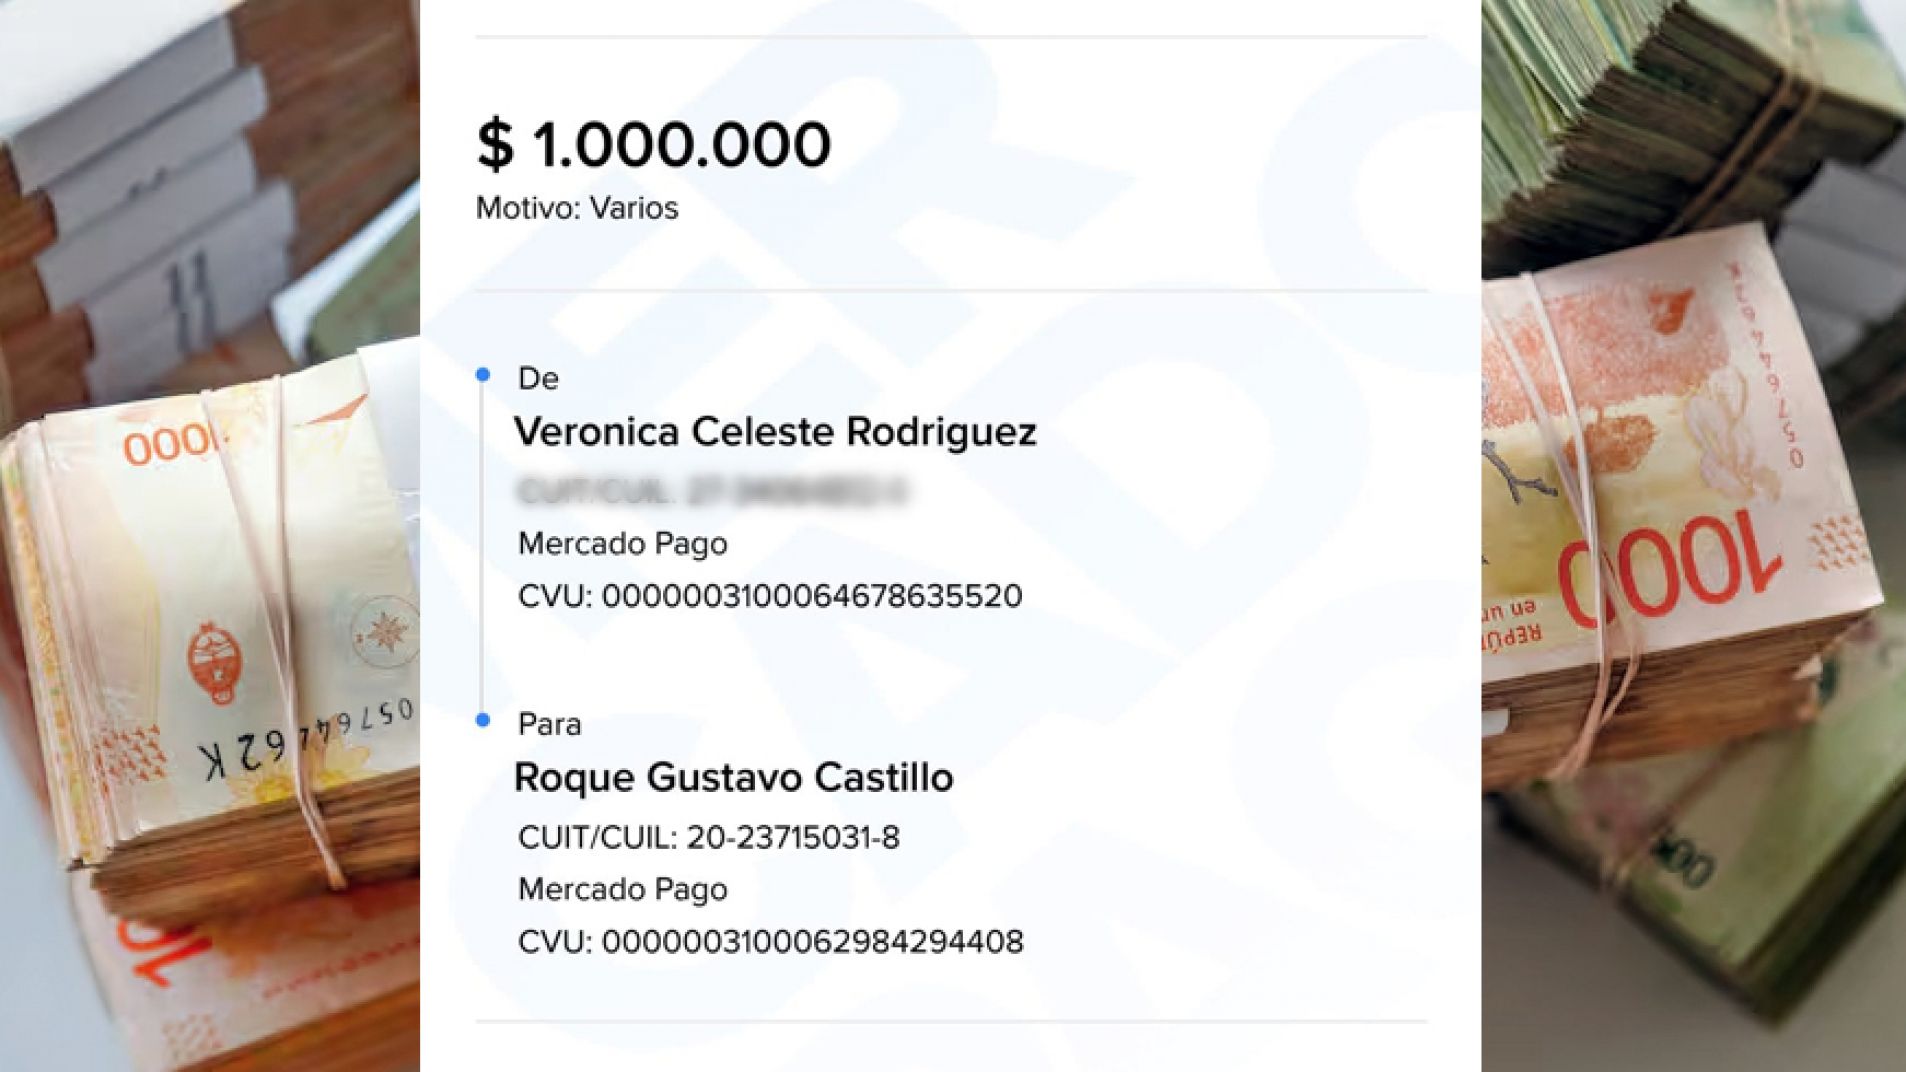The height and width of the screenshot is (1072, 1906).
Task: Click the blue dot beside De
Action: pos(484,376)
